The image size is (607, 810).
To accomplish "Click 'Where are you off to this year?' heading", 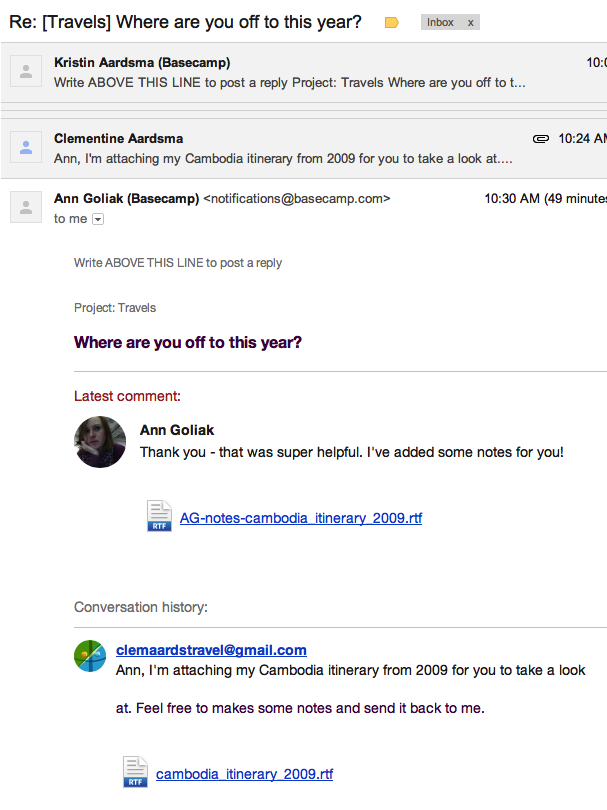I will [x=188, y=342].
